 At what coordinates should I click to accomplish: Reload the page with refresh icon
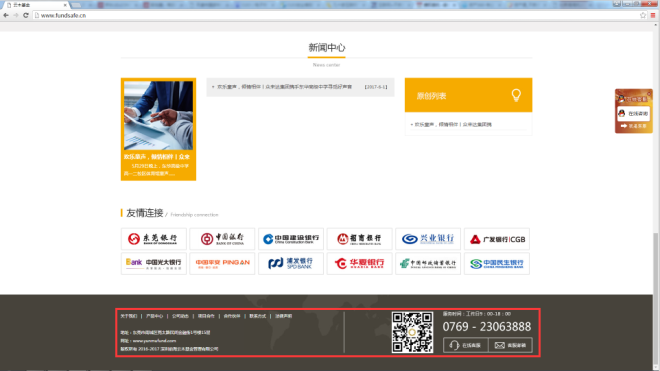click(26, 15)
